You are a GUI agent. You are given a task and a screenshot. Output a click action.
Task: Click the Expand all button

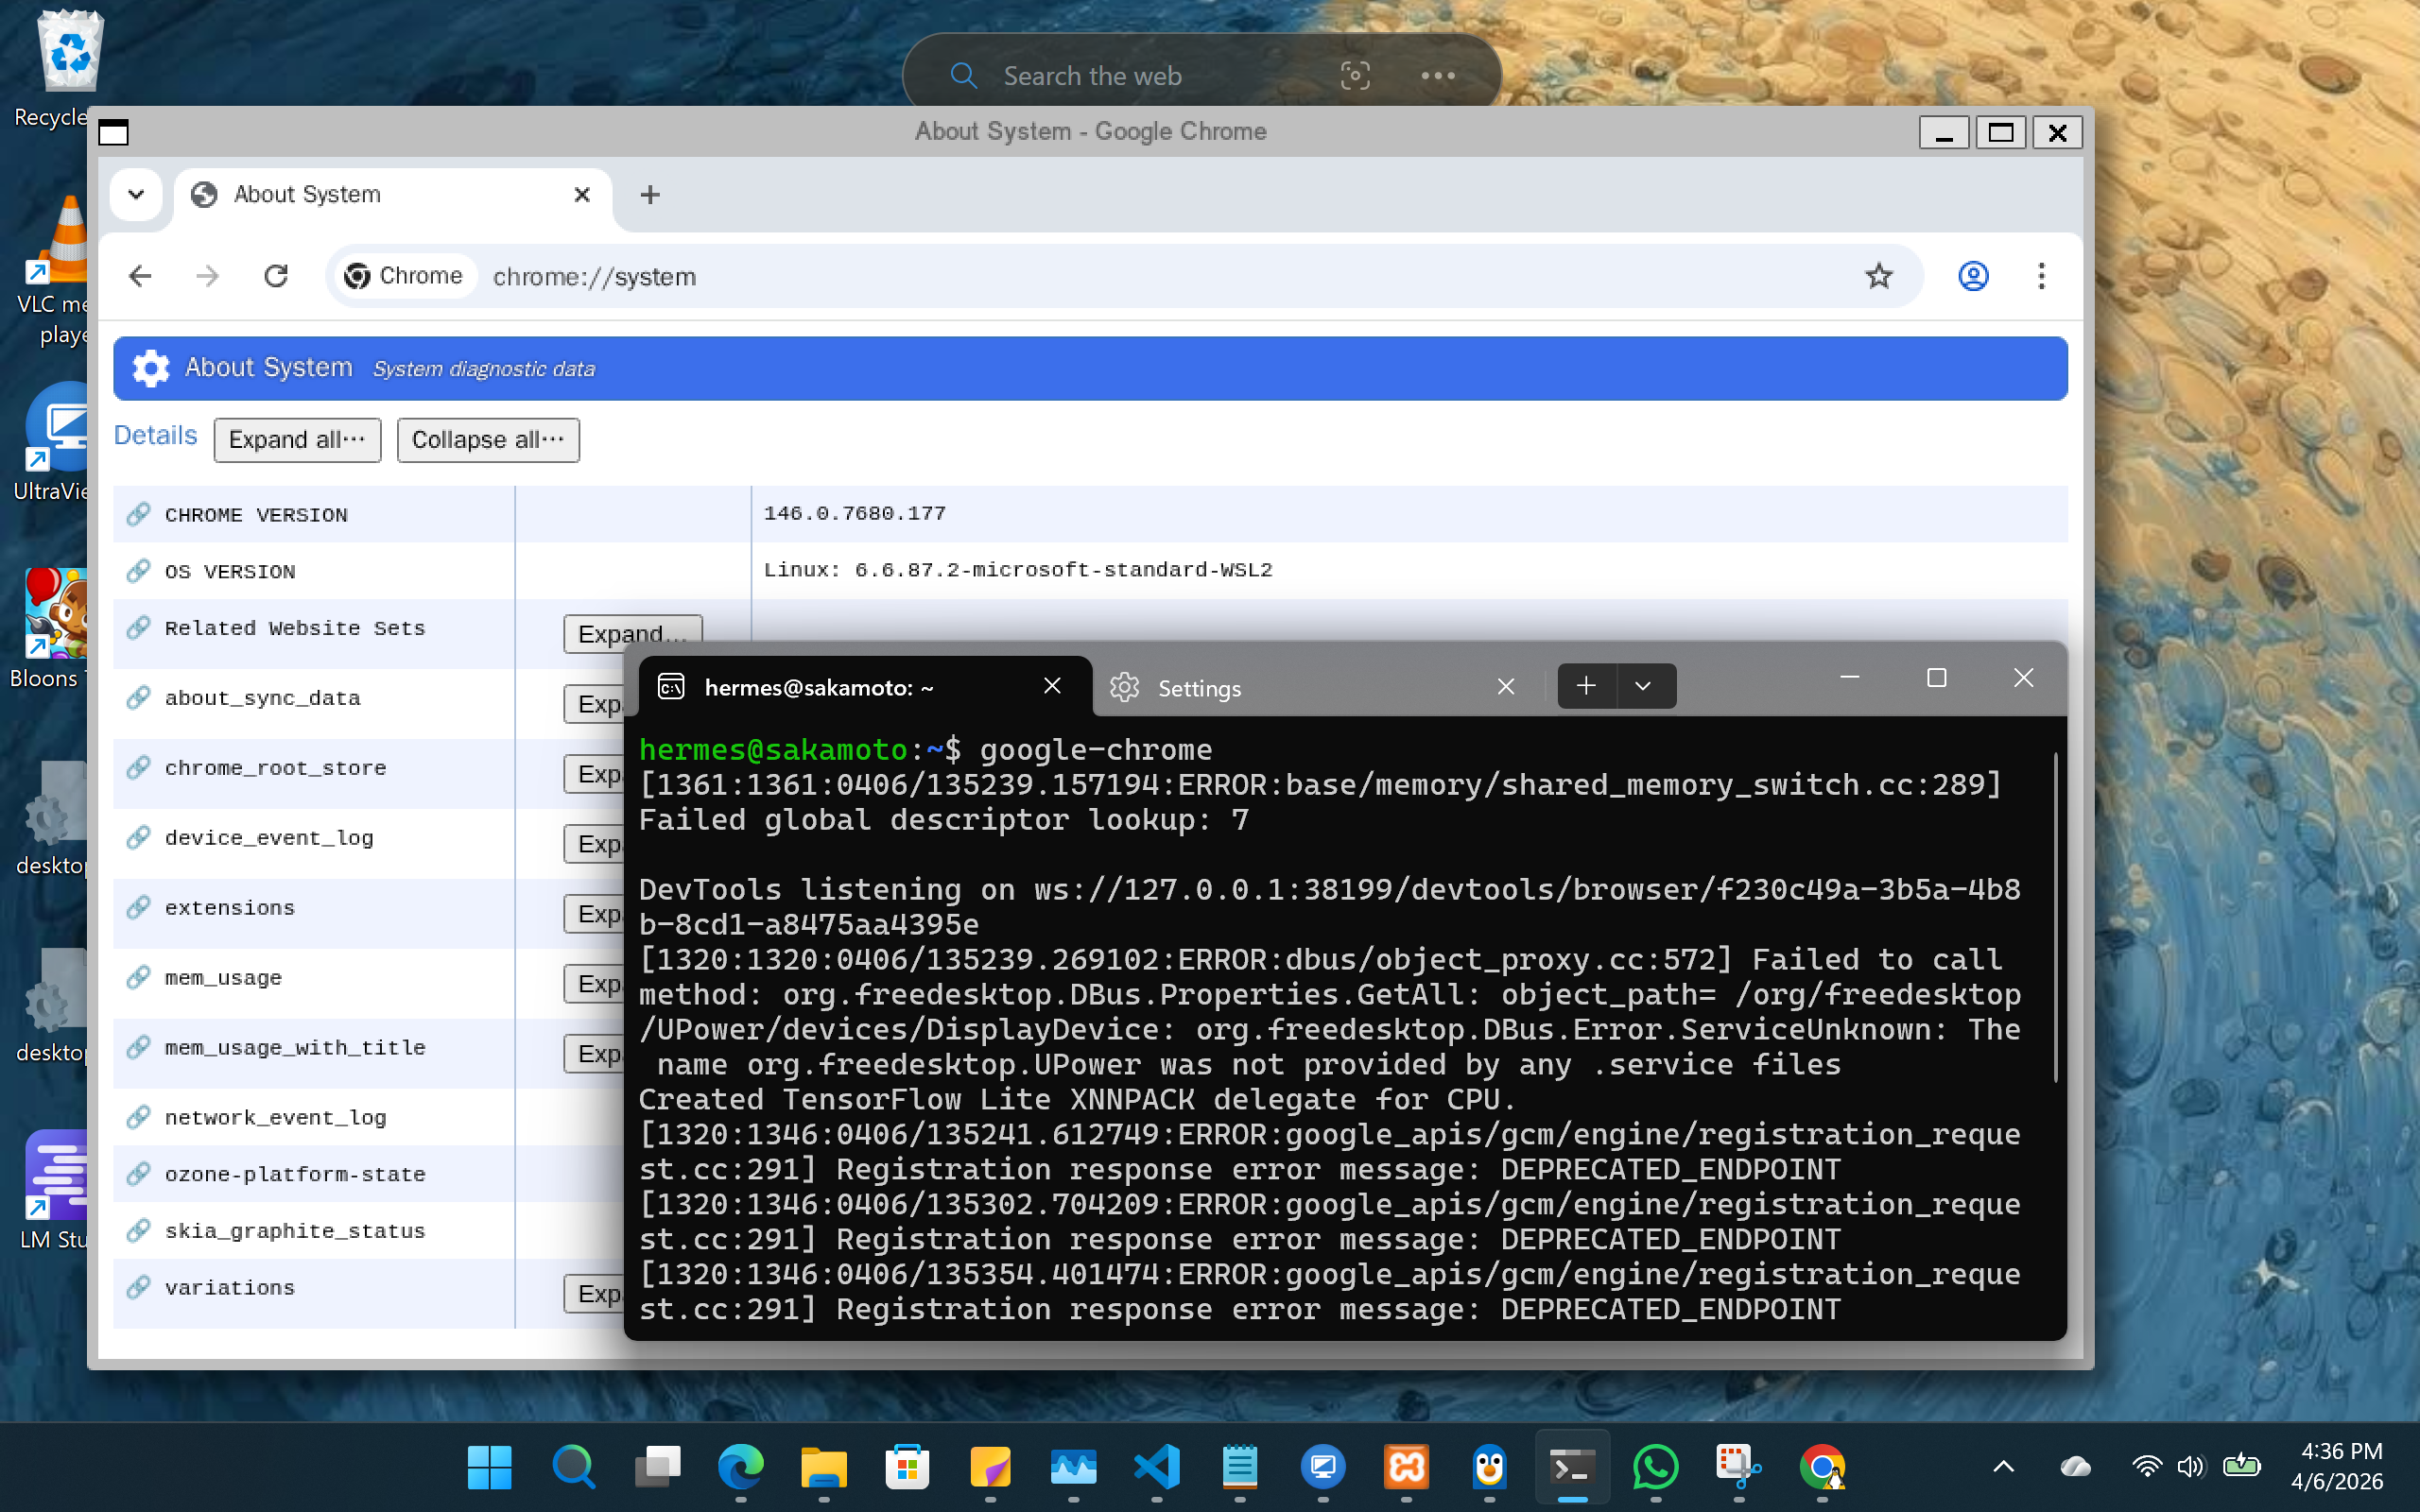click(297, 440)
